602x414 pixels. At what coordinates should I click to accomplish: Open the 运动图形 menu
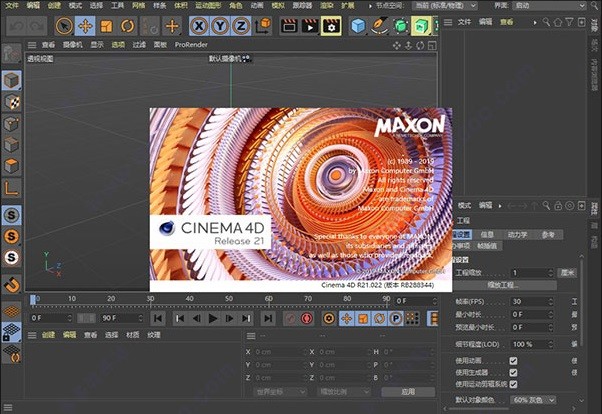pyautogui.click(x=208, y=5)
